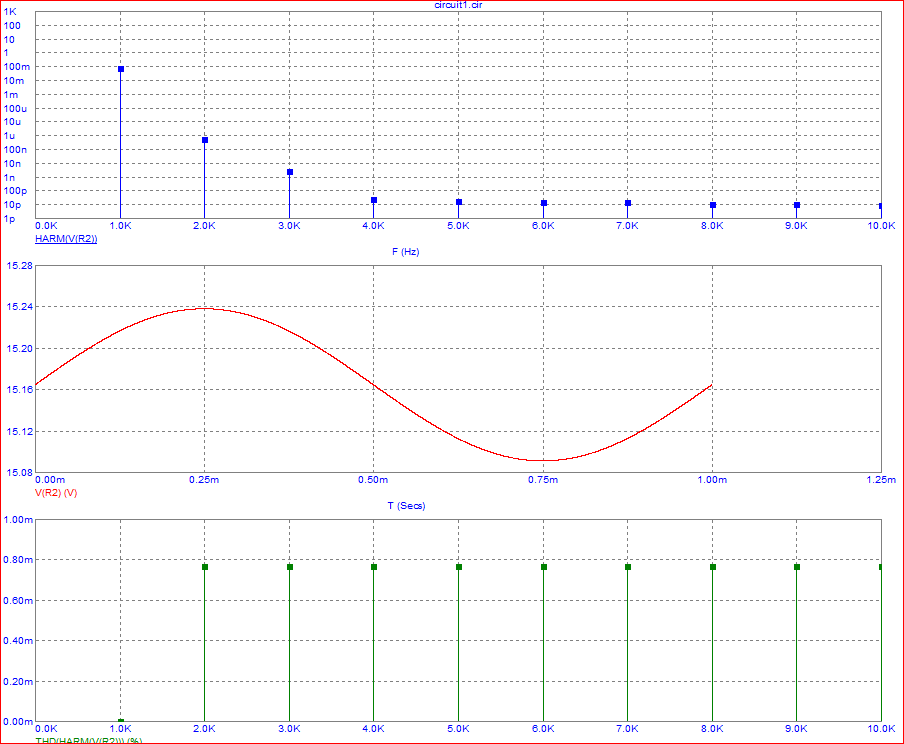Select the green THD marker at 7.0K
Viewport: 904px width, 744px height.
click(628, 568)
